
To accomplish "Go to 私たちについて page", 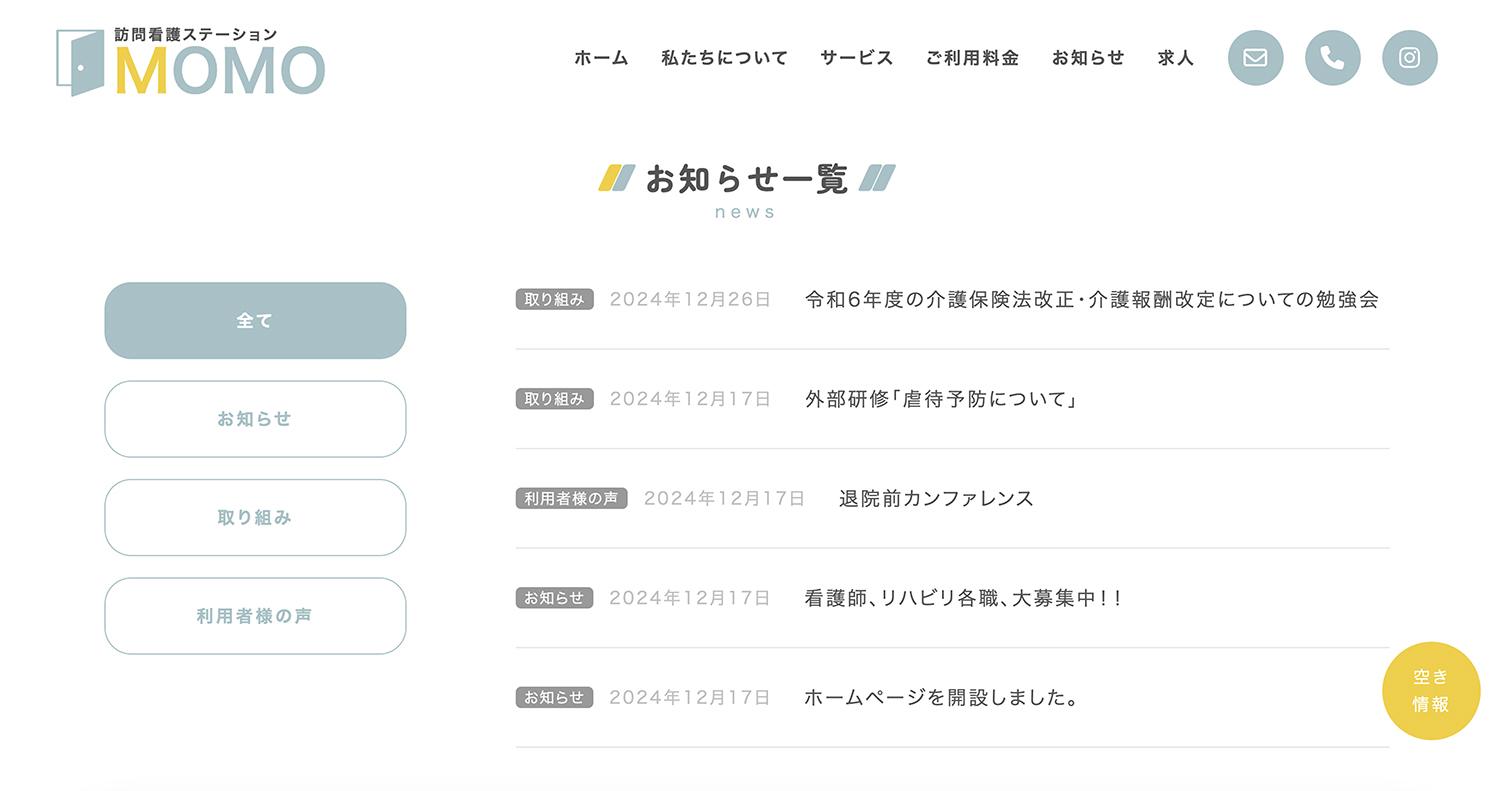I will [724, 58].
